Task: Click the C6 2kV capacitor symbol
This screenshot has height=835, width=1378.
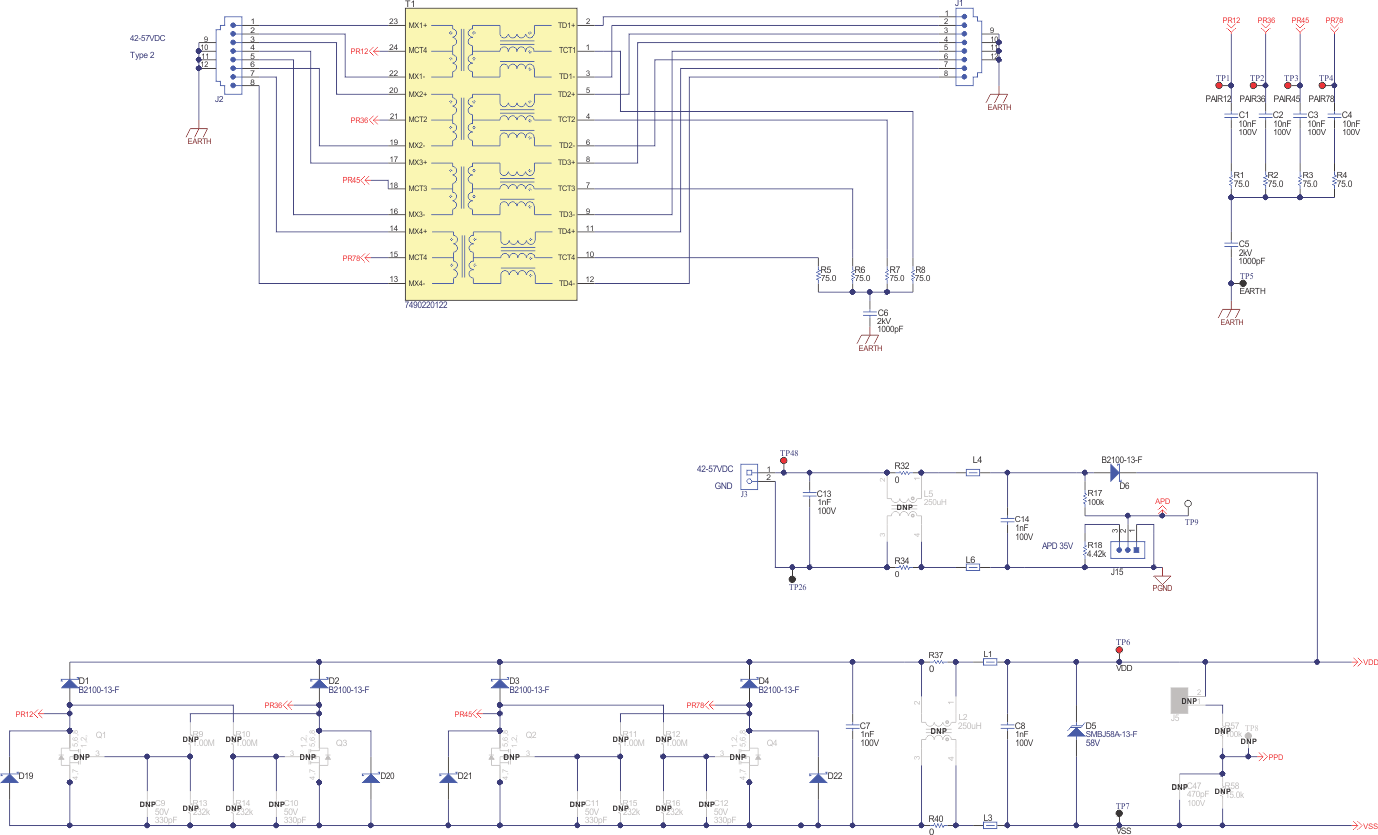Action: (870, 312)
